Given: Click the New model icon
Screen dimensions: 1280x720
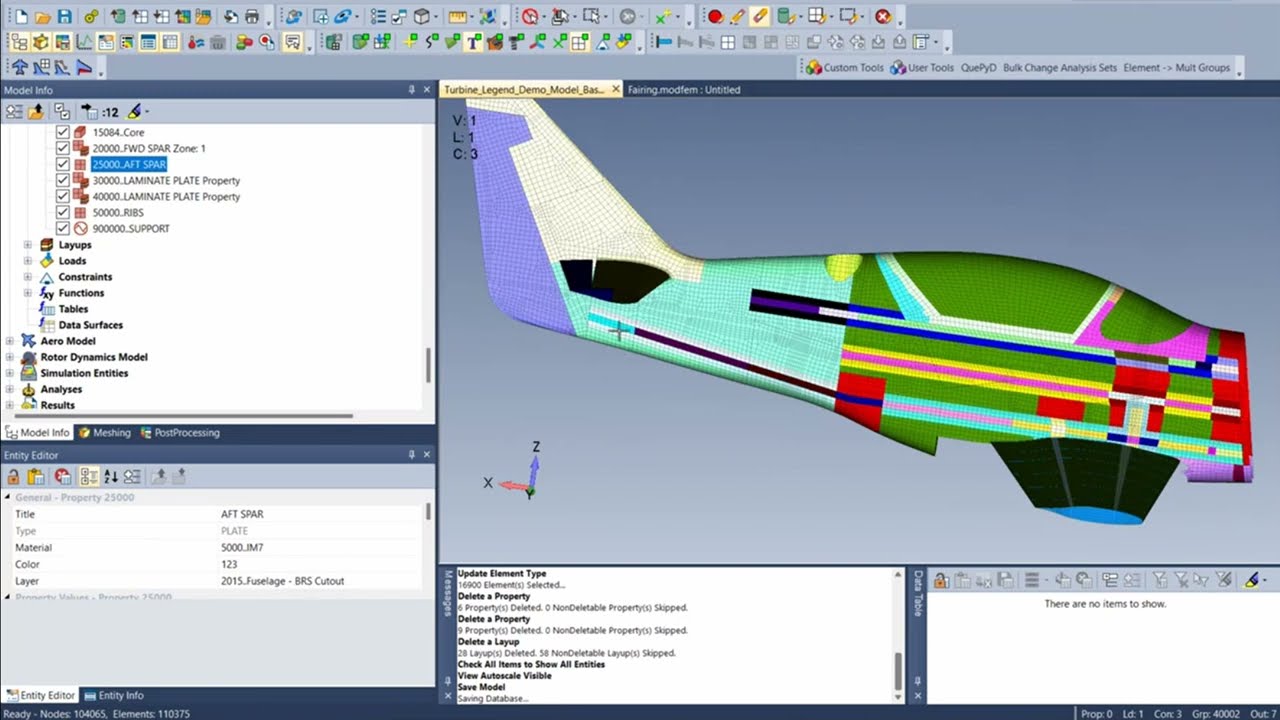Looking at the screenshot, I should point(21,17).
